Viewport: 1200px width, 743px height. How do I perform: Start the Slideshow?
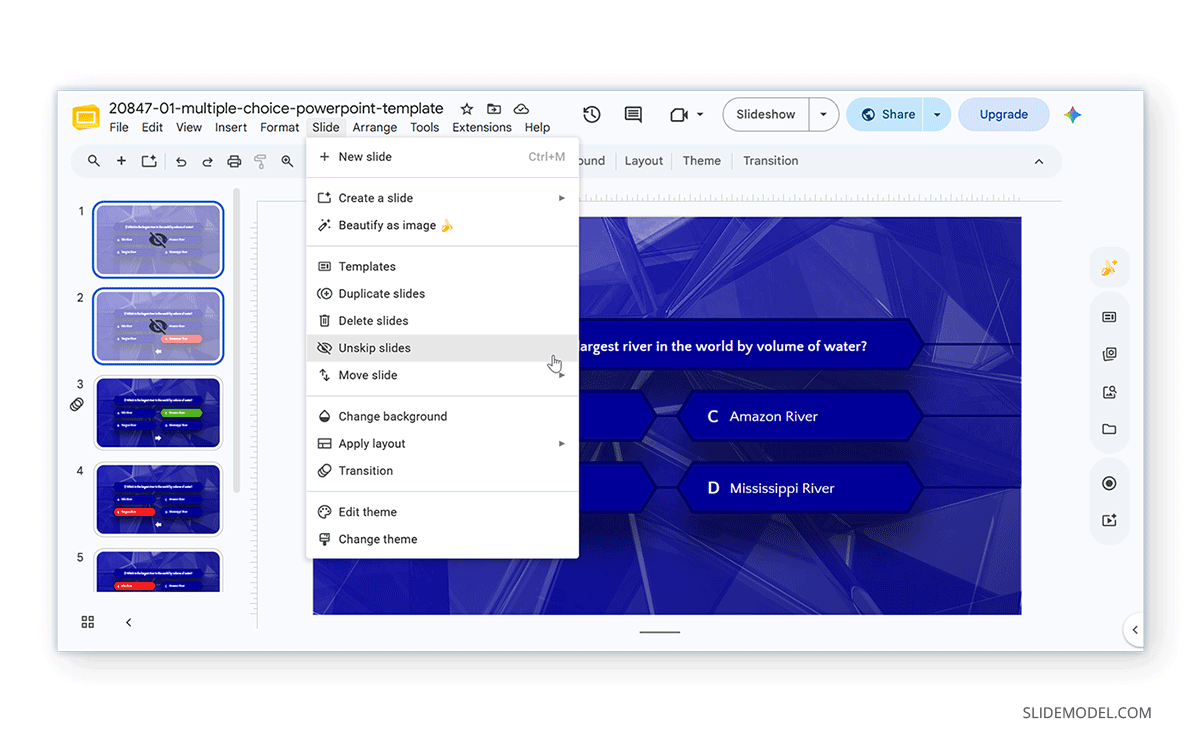click(x=766, y=115)
